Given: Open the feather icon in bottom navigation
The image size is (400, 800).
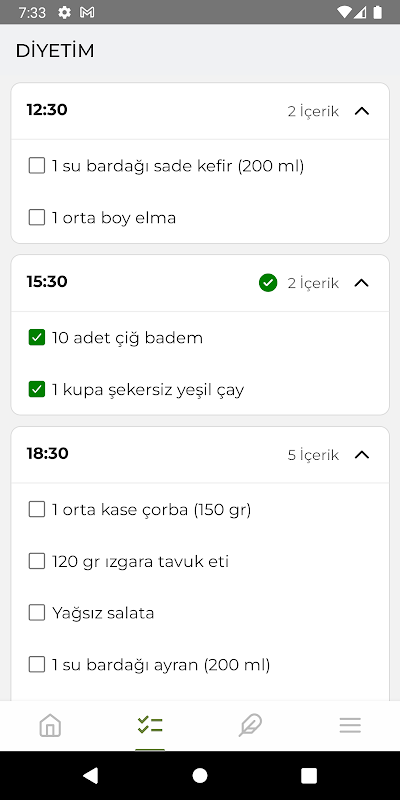Looking at the screenshot, I should coord(250,725).
